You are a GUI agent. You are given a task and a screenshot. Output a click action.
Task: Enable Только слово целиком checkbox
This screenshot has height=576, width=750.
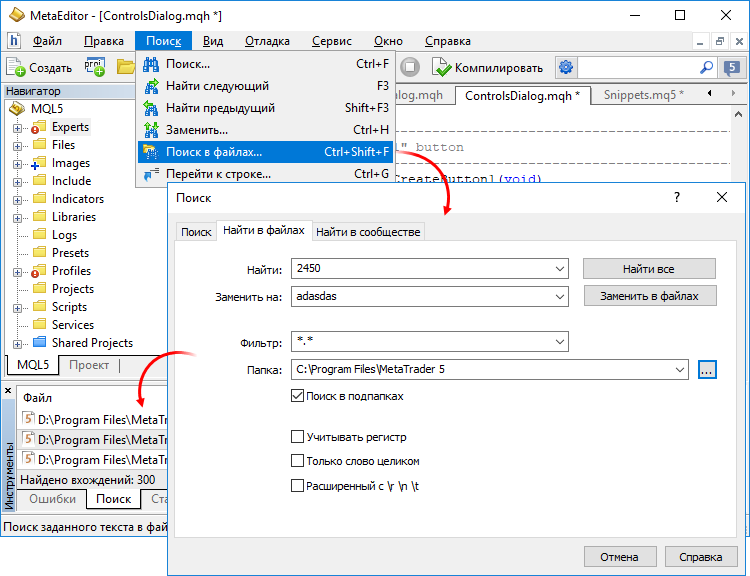[298, 461]
